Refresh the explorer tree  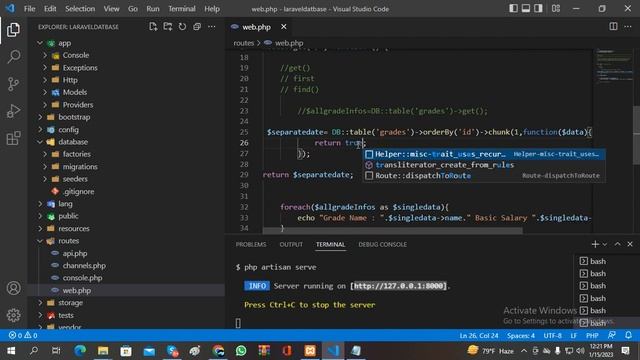pos(182,27)
